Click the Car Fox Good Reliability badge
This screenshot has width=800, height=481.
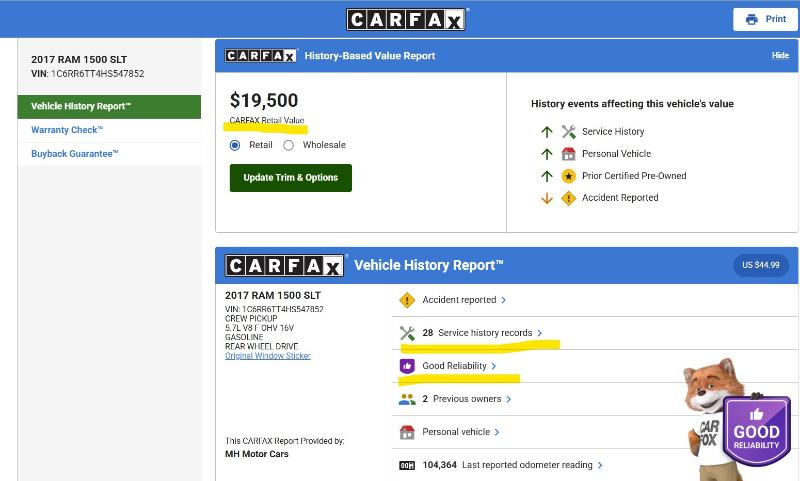(x=756, y=431)
